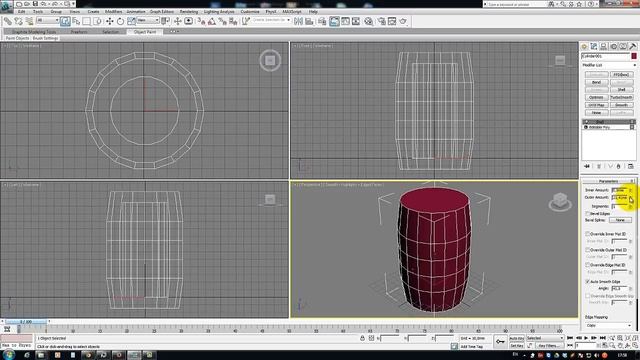
Task: Click the Align tool icon
Action: pyautogui.click(x=309, y=21)
